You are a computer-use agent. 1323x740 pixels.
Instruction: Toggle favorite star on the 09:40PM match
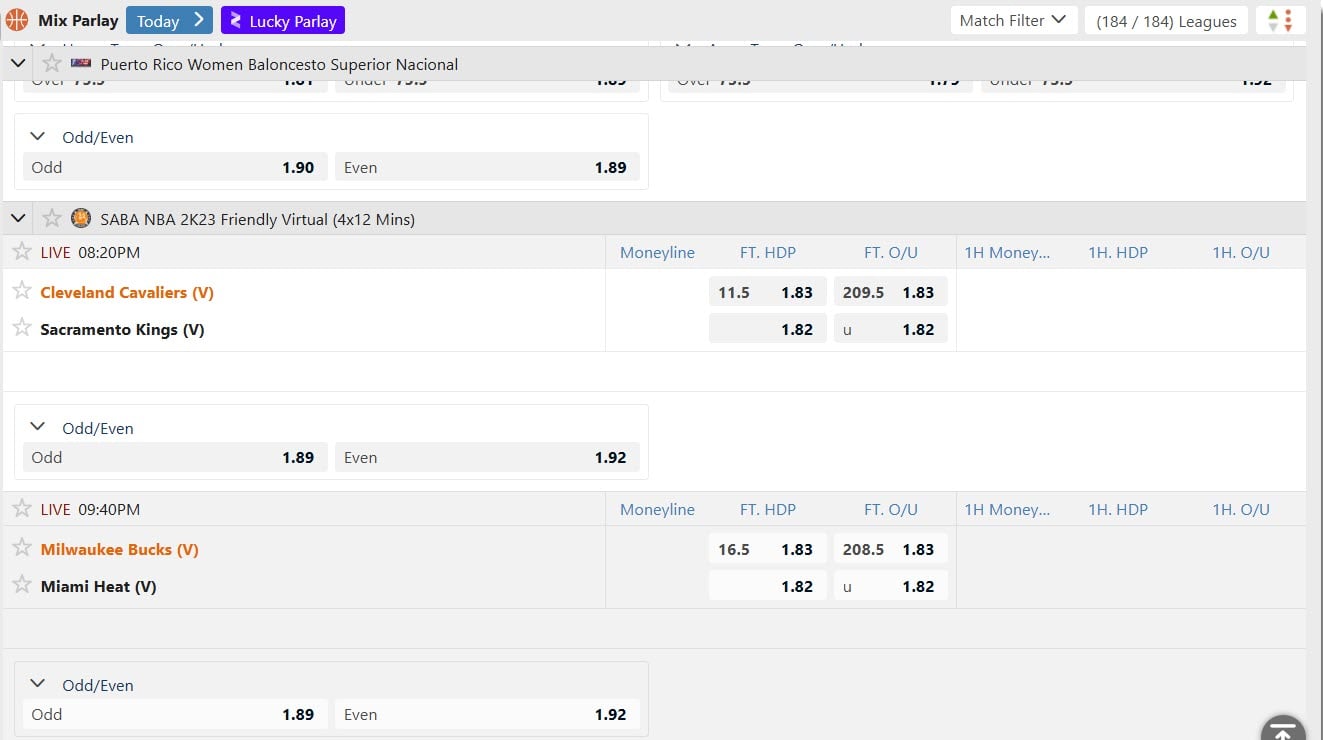21,509
